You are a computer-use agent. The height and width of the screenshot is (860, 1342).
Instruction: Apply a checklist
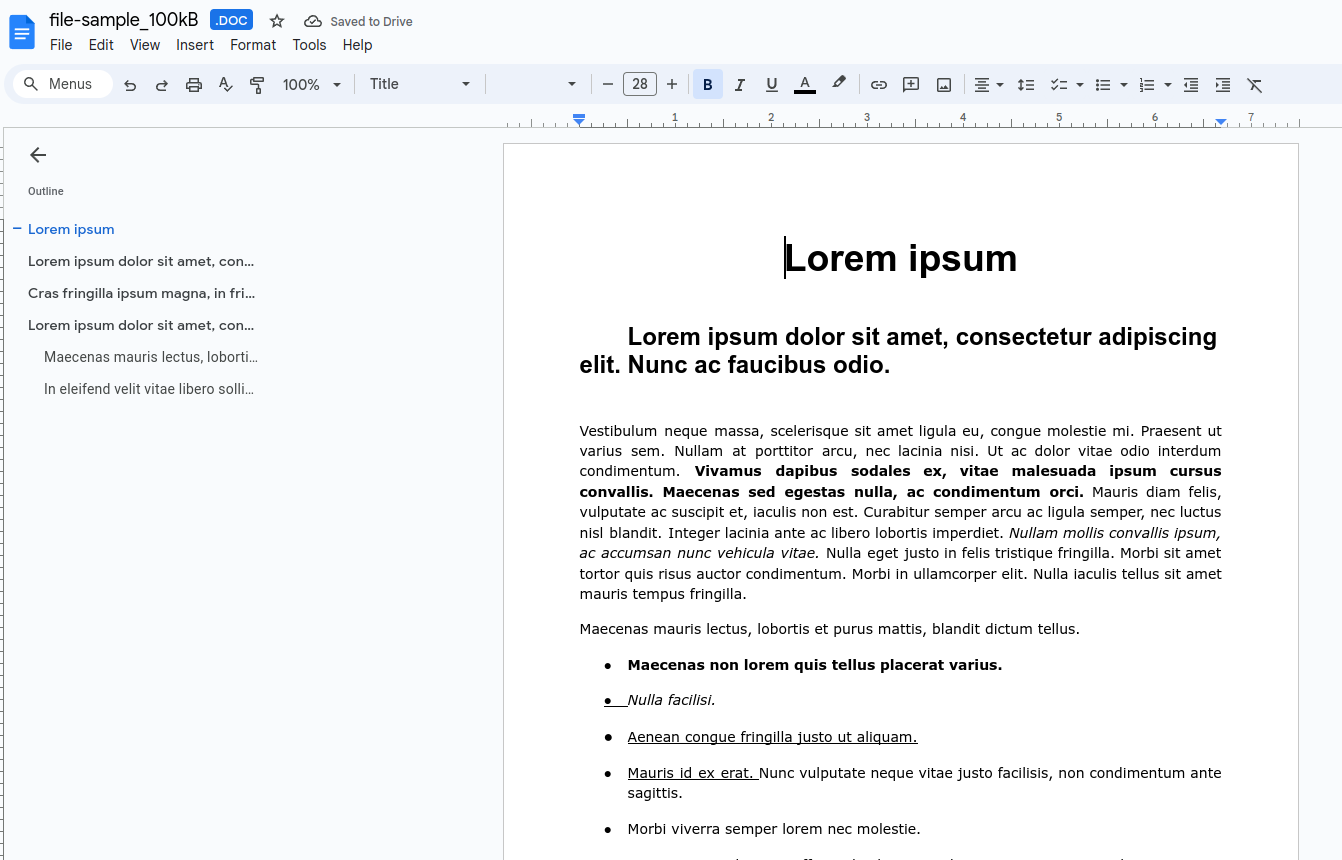(1059, 85)
